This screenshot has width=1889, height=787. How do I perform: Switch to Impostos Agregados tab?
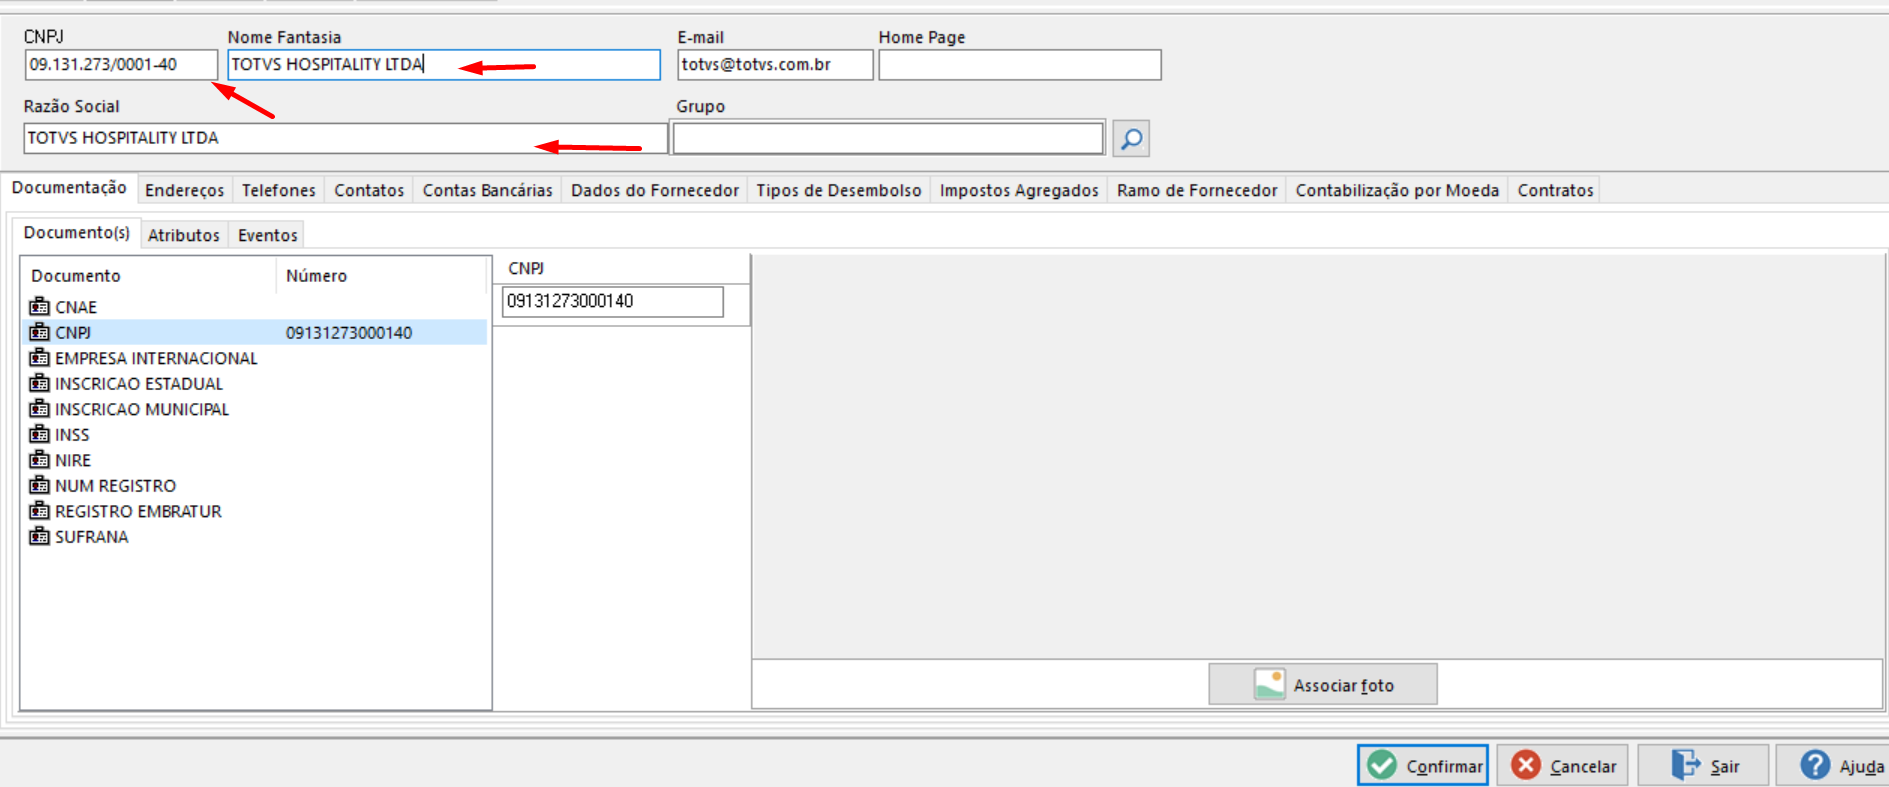coord(1019,190)
